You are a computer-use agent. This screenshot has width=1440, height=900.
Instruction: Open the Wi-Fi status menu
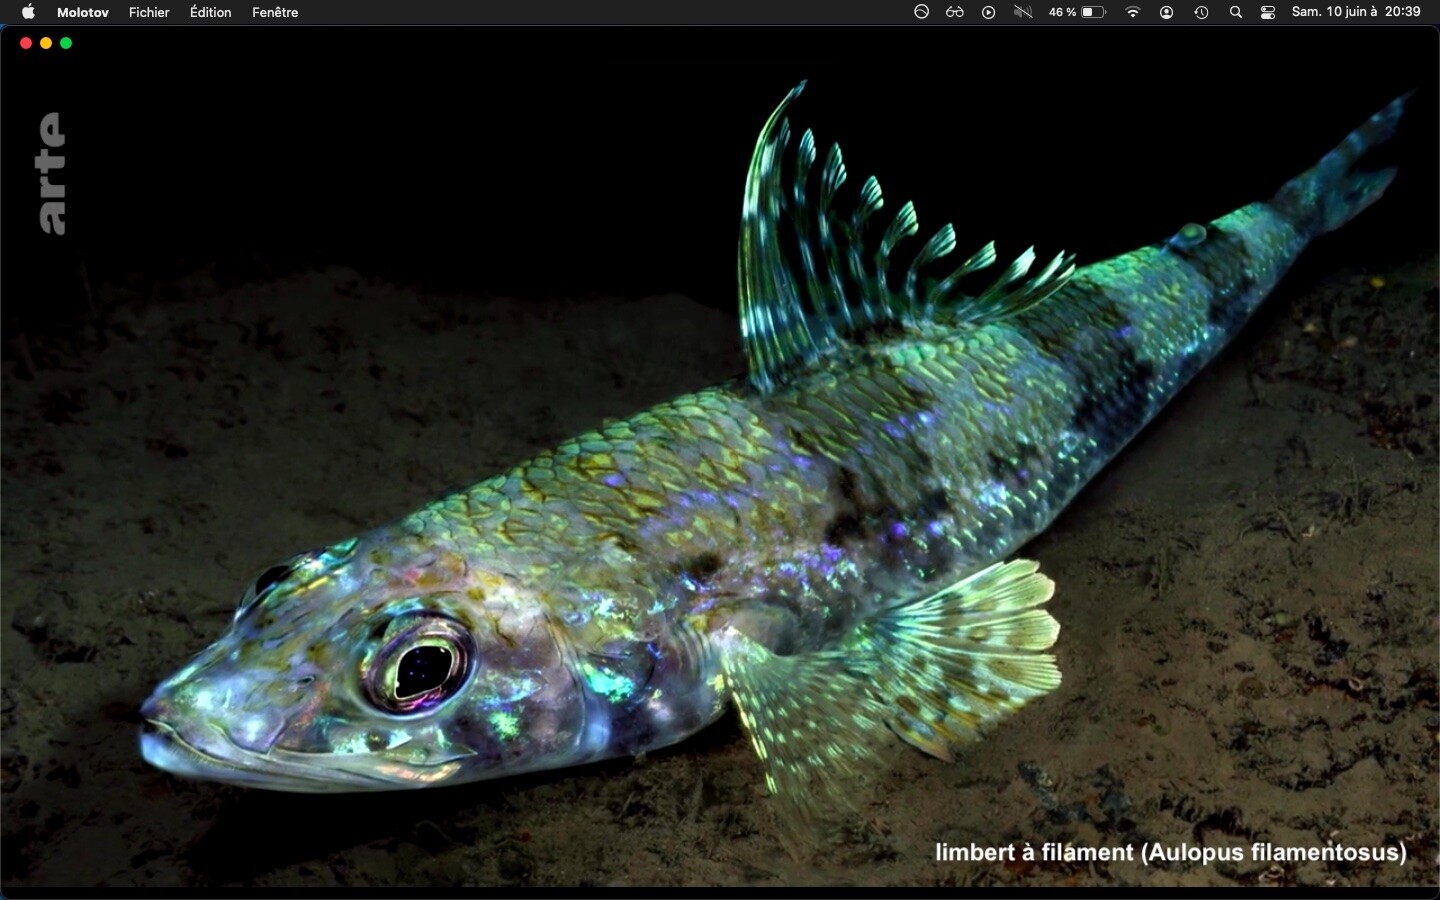pos(1133,12)
